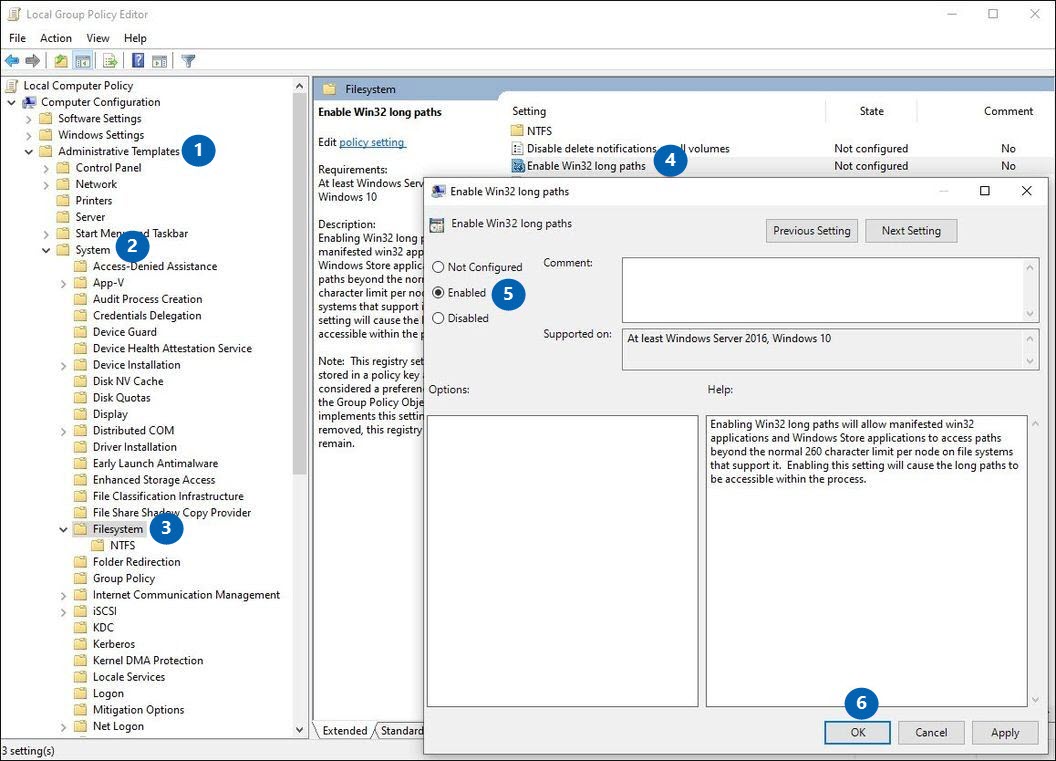Click the Cancel button
The height and width of the screenshot is (761, 1056).
coord(931,733)
